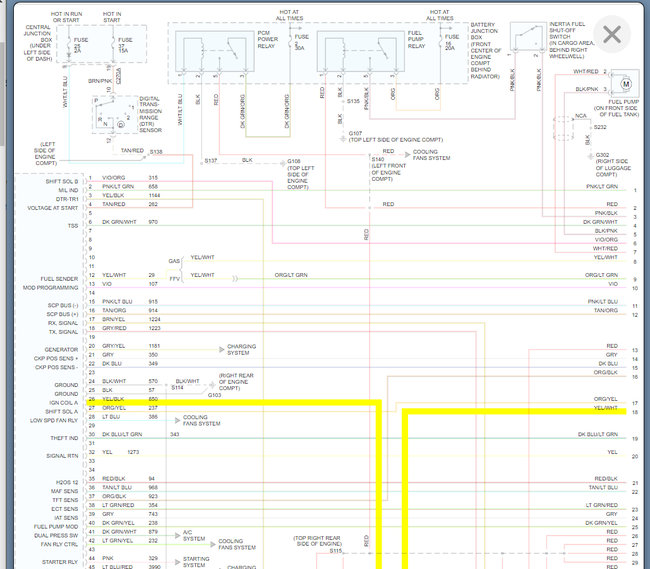
Task: Click the A/C SYSTEM reference text
Action: pos(194,535)
